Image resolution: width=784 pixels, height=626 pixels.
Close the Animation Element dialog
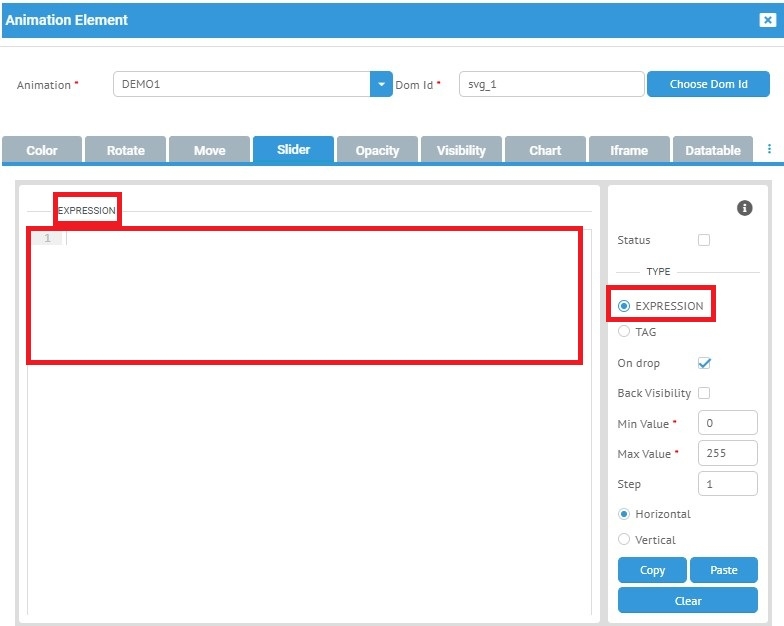767,20
